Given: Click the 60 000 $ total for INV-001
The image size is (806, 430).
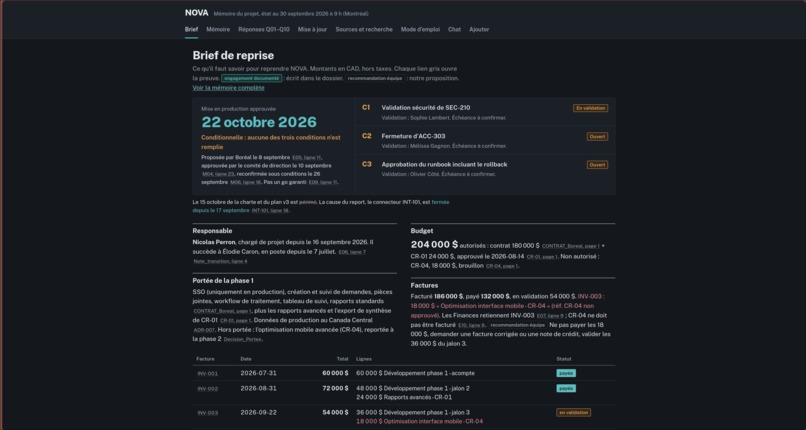Looking at the screenshot, I should click(x=335, y=373).
